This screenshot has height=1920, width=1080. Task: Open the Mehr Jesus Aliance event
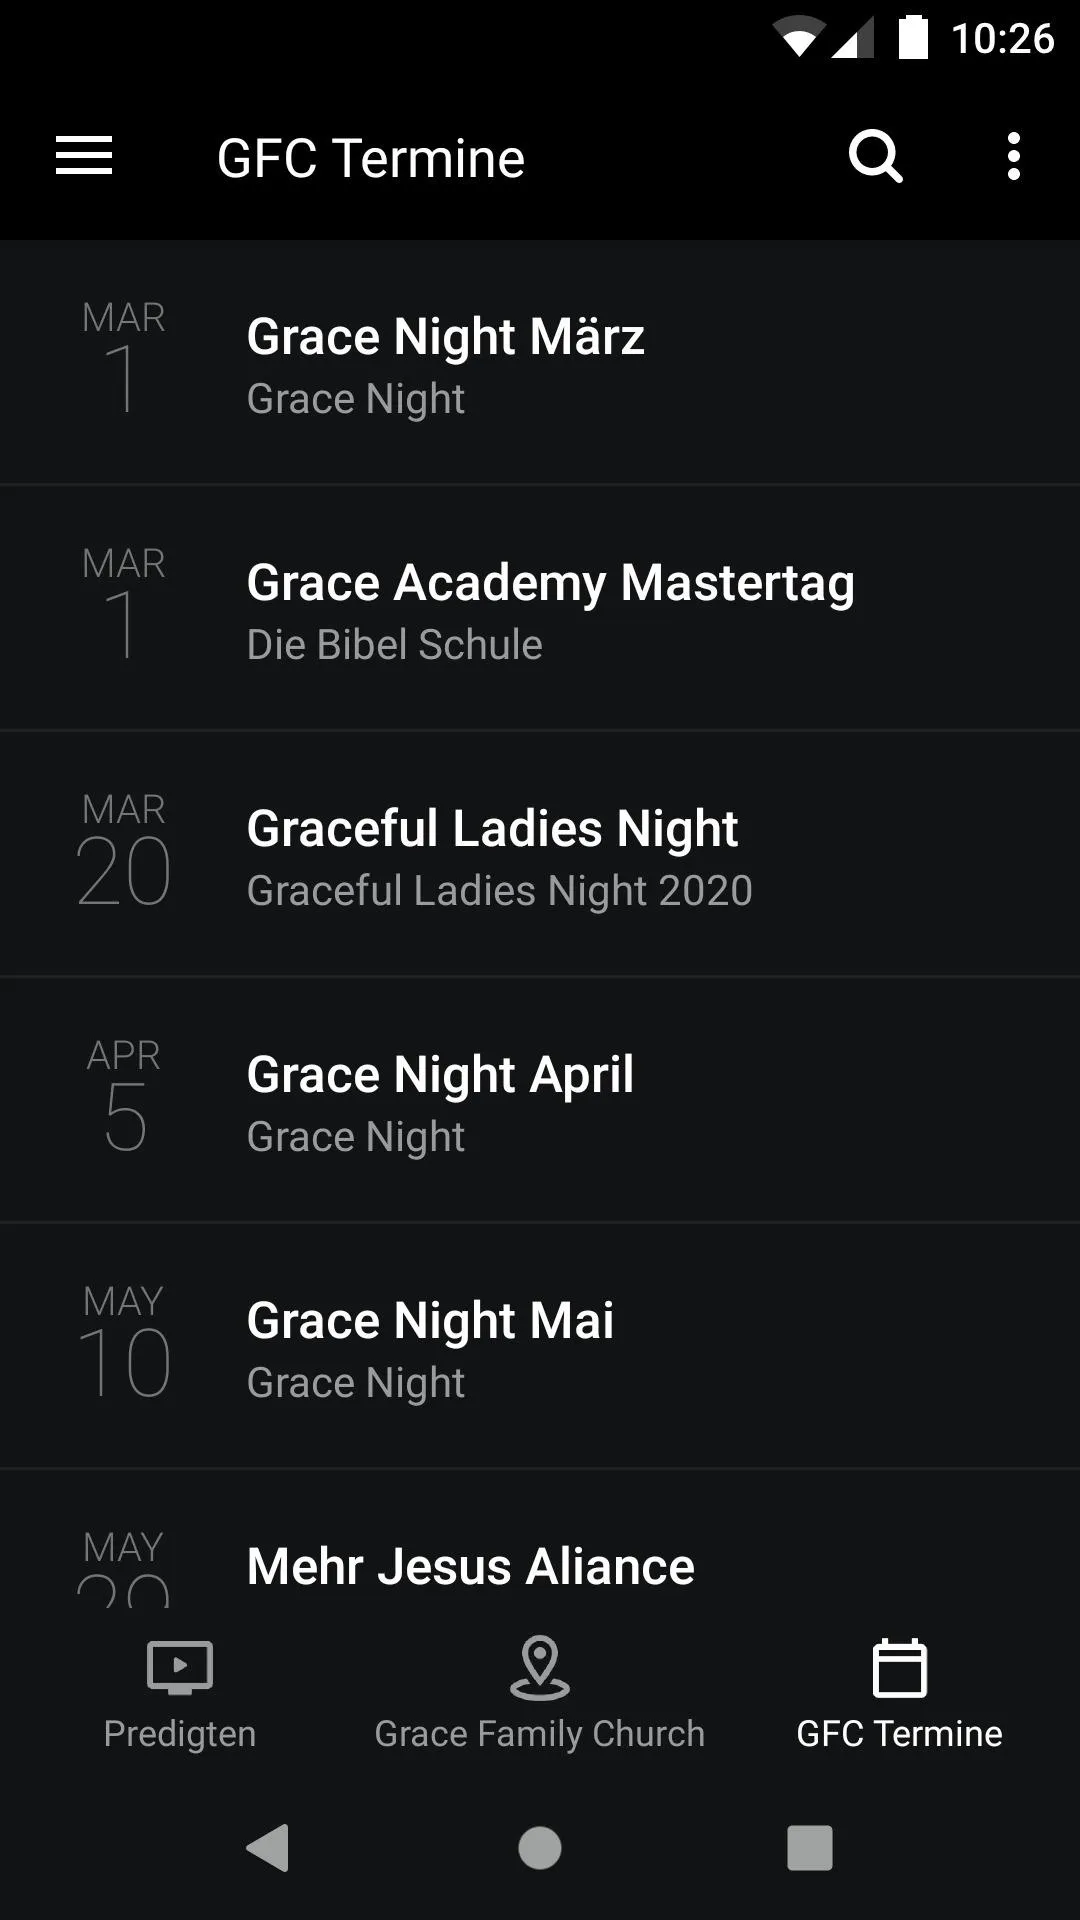tap(540, 1539)
